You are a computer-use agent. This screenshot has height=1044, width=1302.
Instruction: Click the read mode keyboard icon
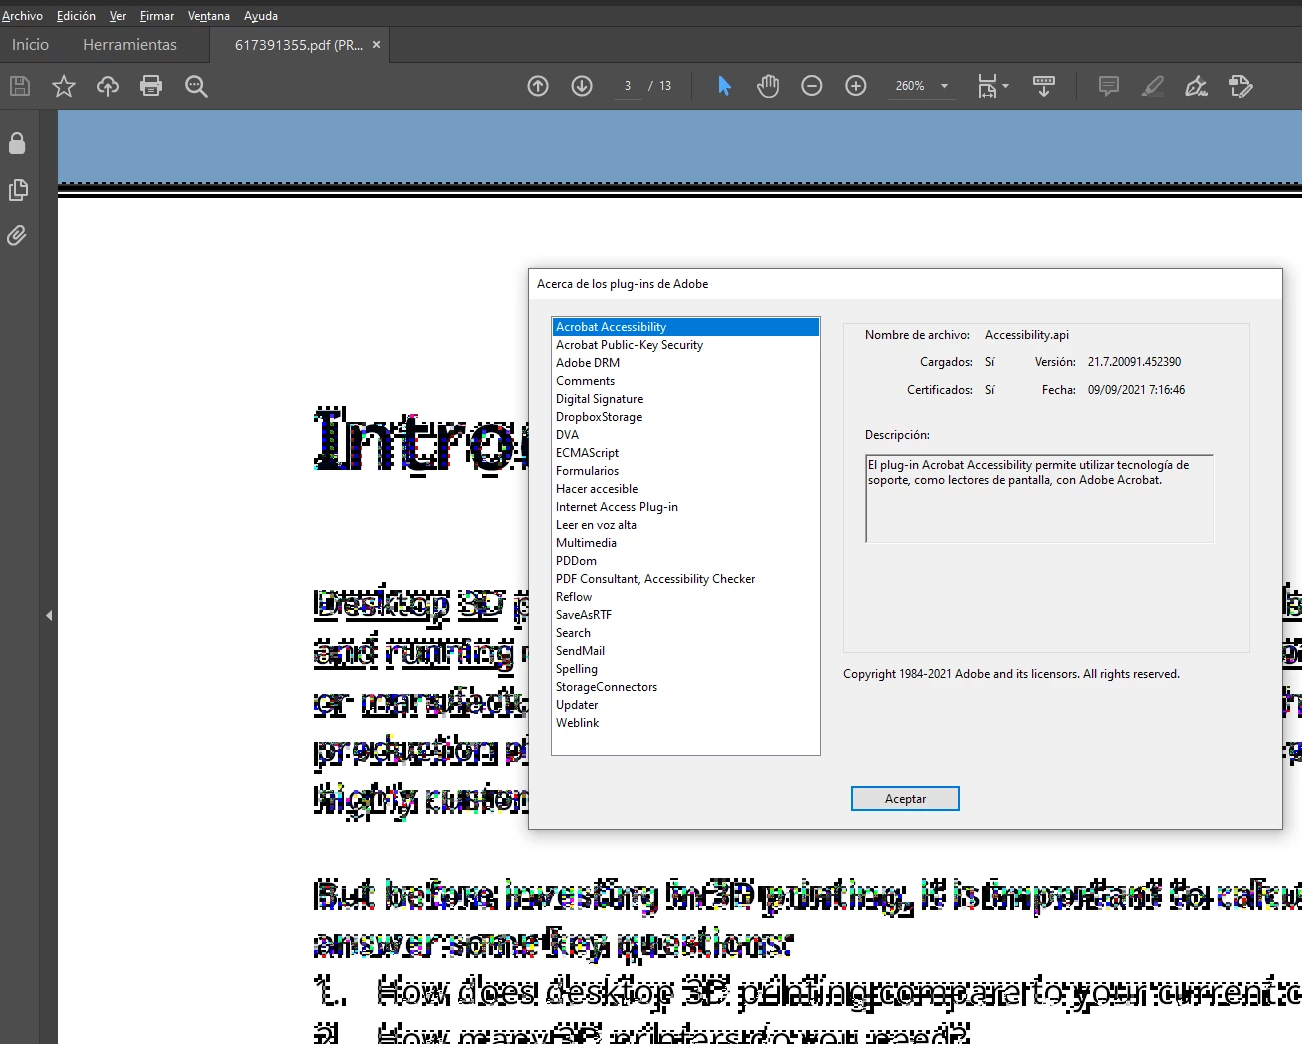[x=1044, y=86]
